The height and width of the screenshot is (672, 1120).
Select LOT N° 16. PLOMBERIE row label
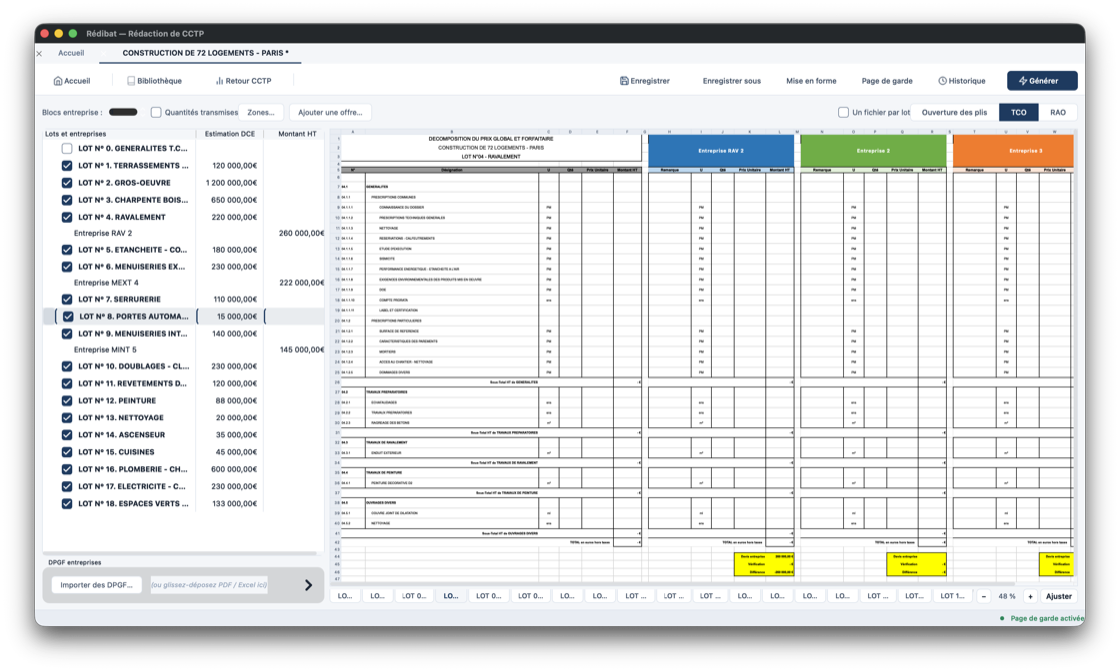point(134,469)
